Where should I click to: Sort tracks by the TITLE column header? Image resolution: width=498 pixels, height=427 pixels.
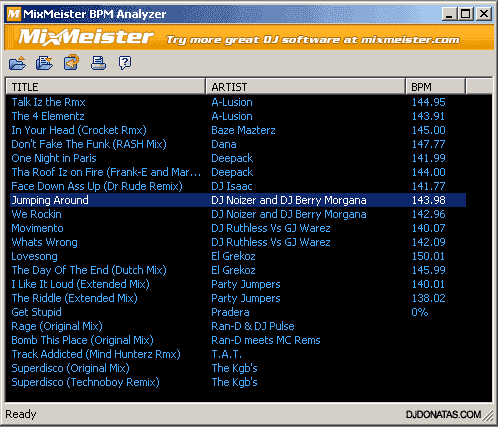pos(105,87)
